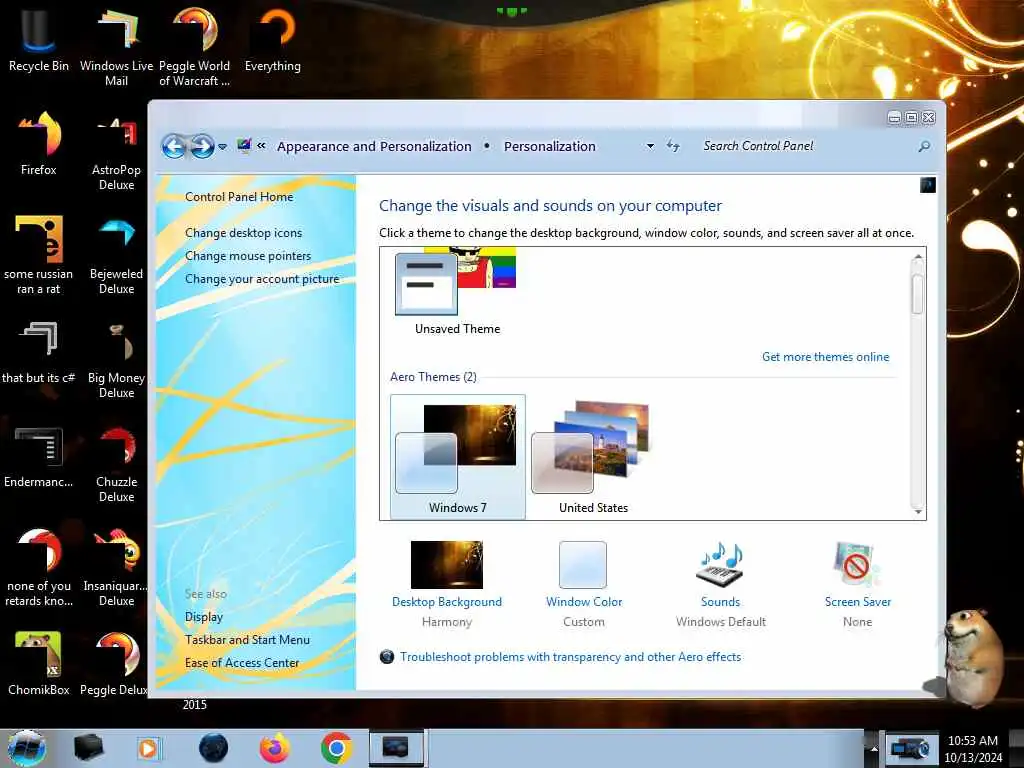Open the help icon in Personalization window
This screenshot has height=768, width=1024.
click(927, 185)
